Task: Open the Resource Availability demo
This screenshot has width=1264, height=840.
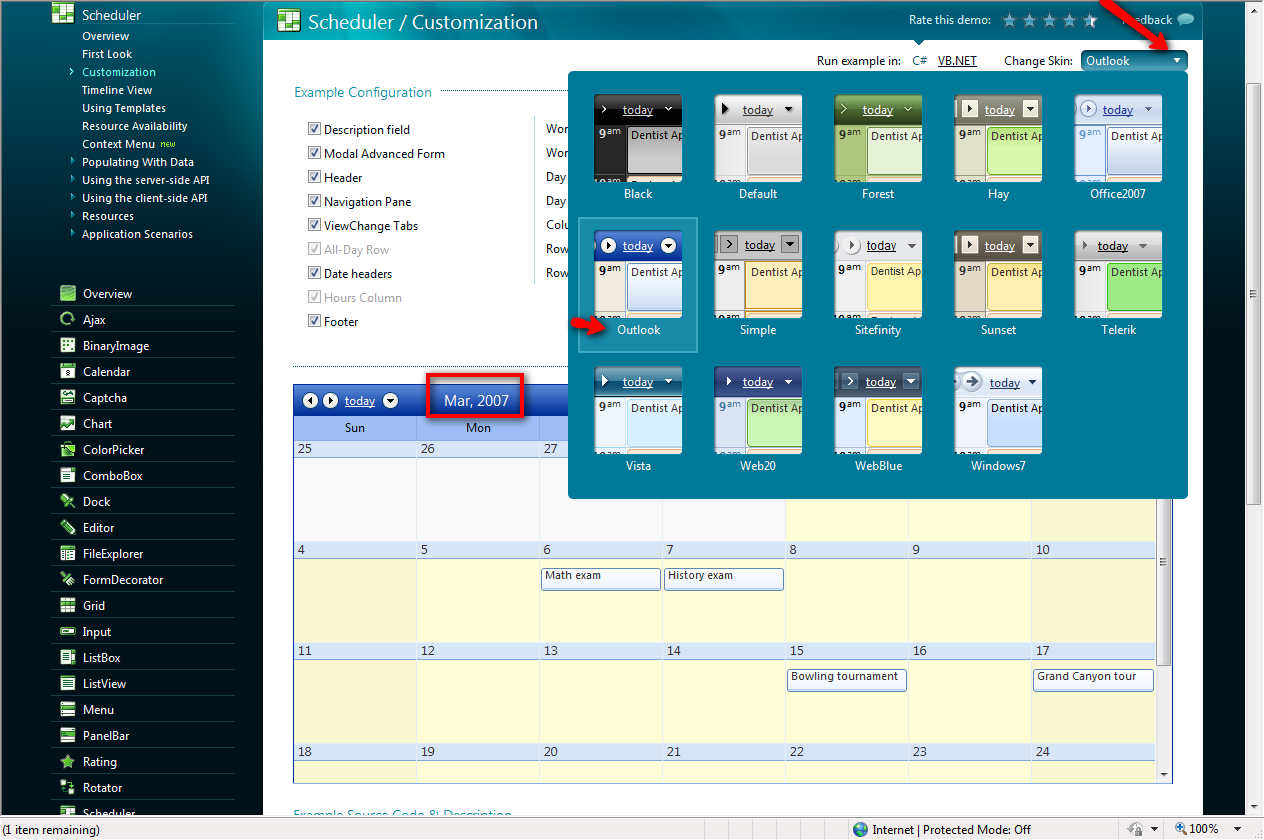Action: pyautogui.click(x=135, y=126)
